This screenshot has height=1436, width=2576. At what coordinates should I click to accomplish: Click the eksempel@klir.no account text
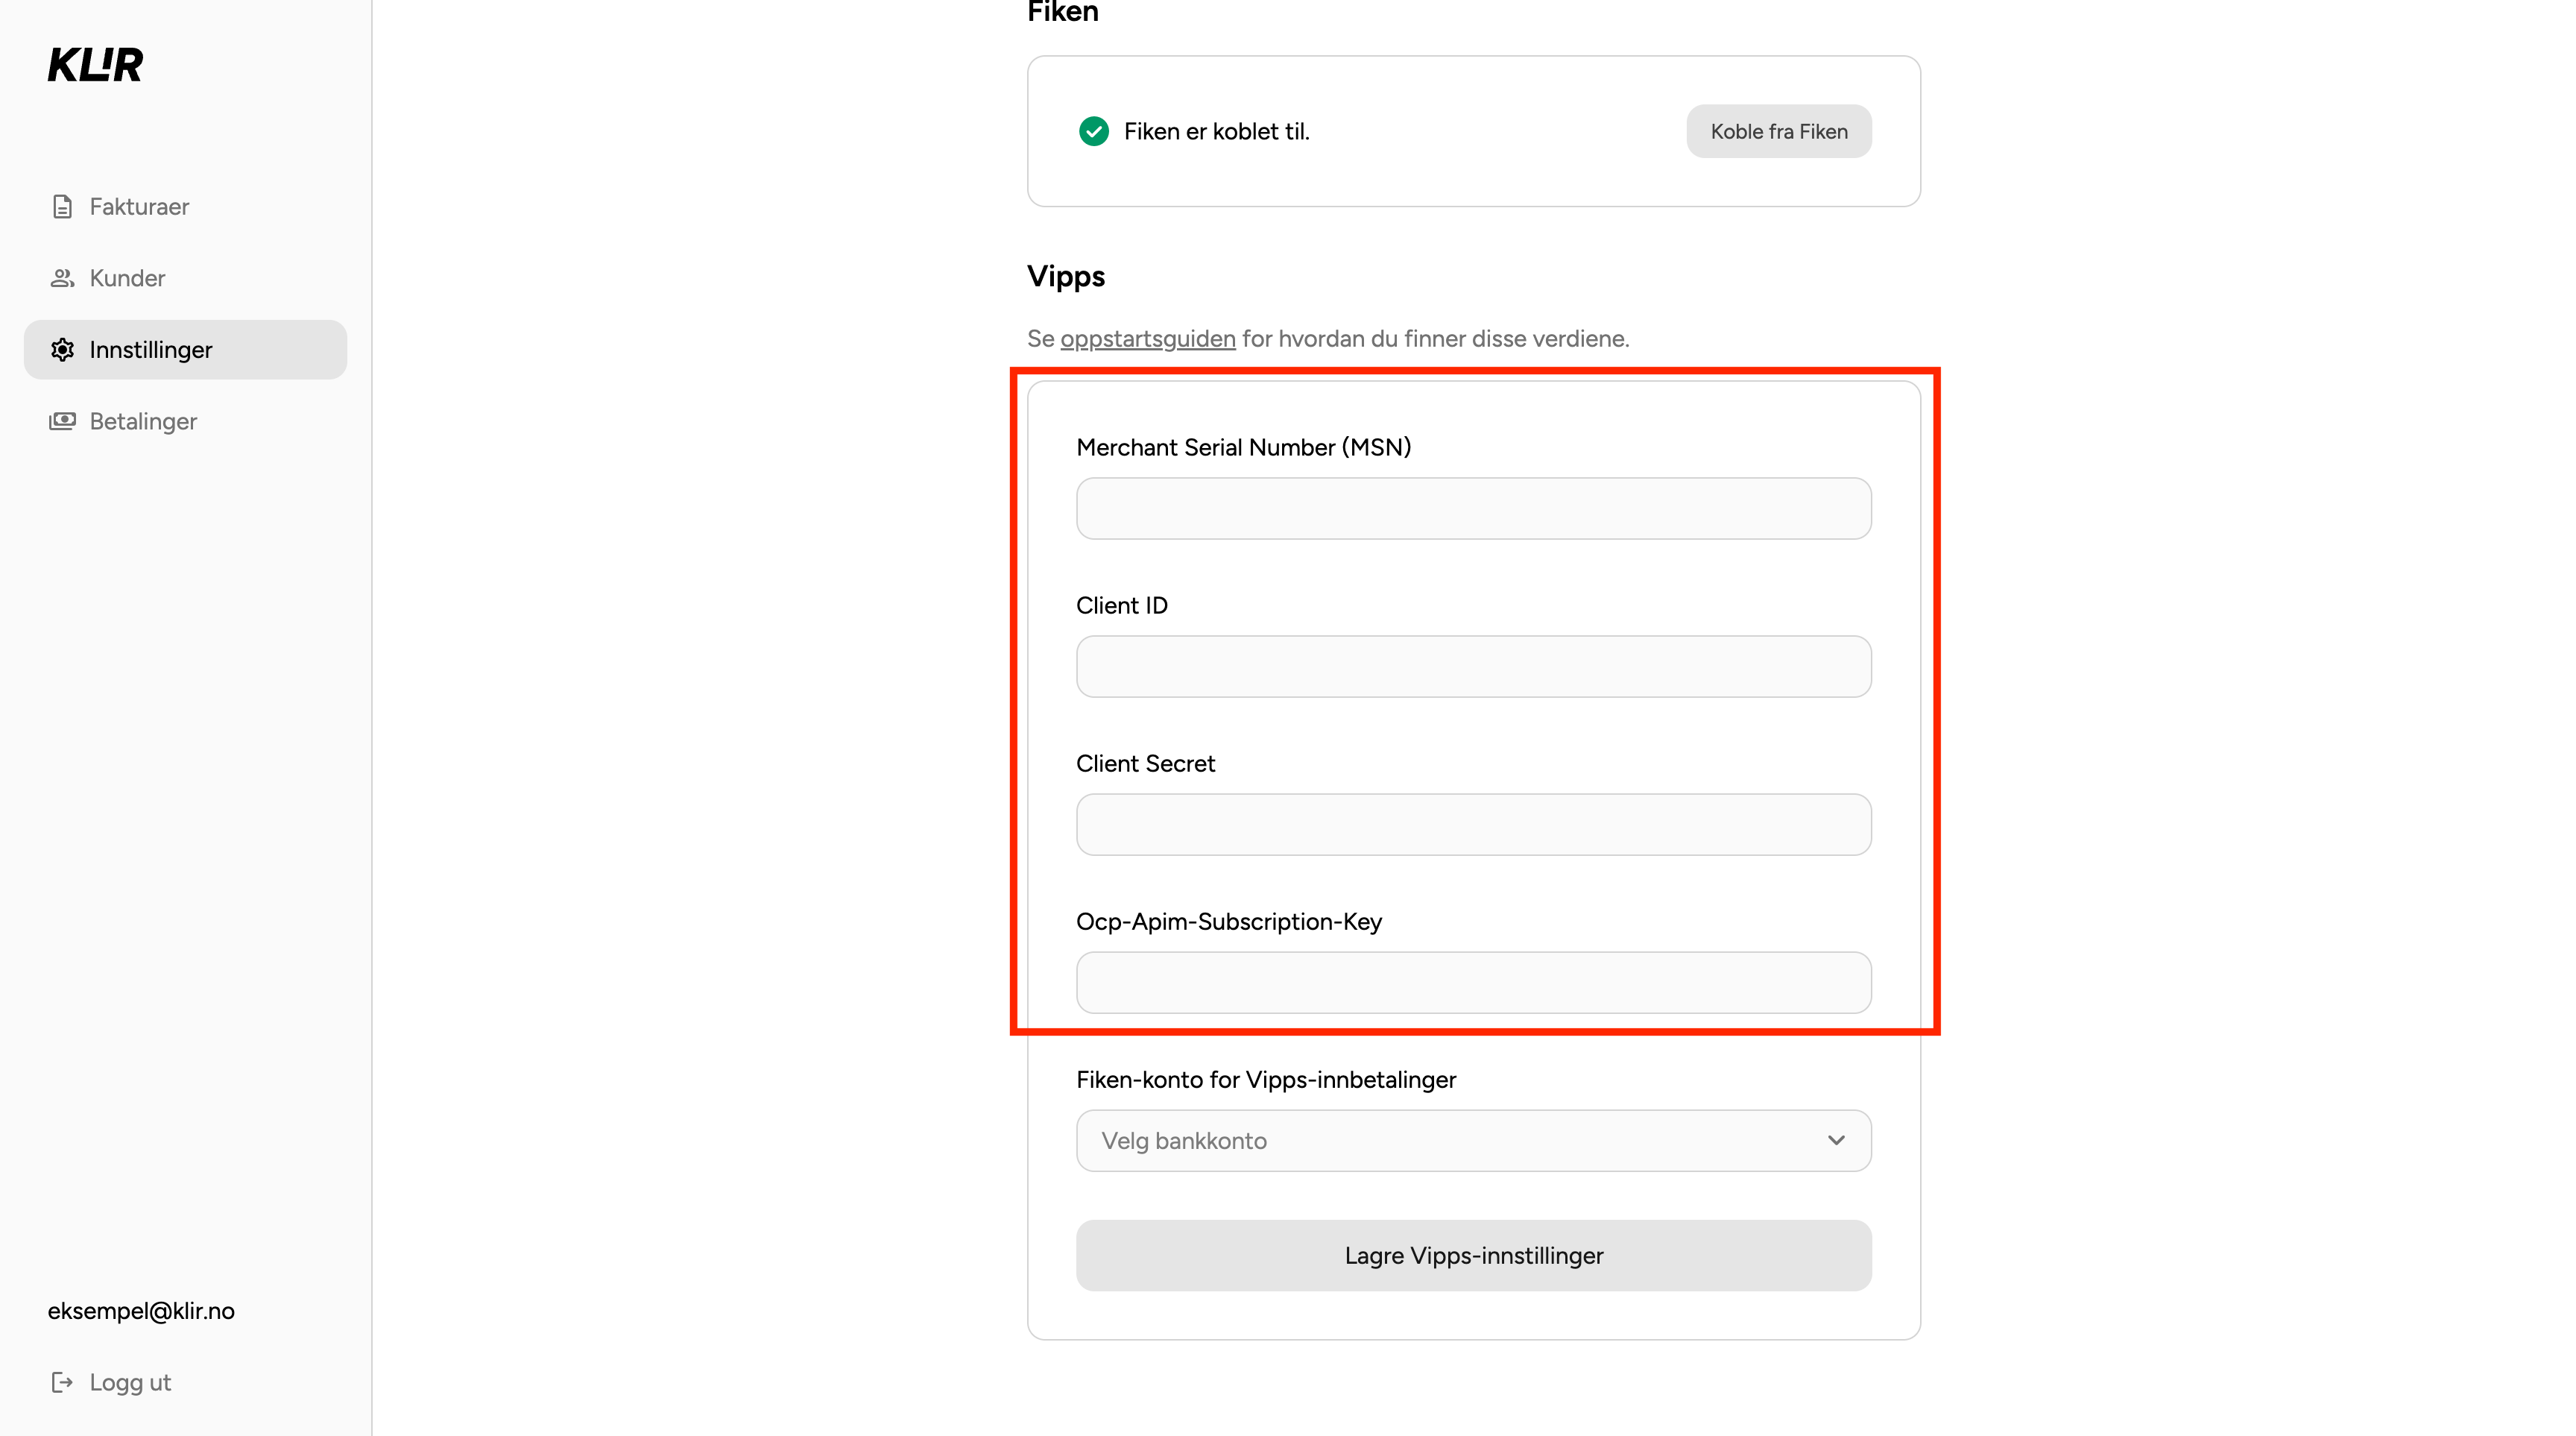pyautogui.click(x=141, y=1311)
